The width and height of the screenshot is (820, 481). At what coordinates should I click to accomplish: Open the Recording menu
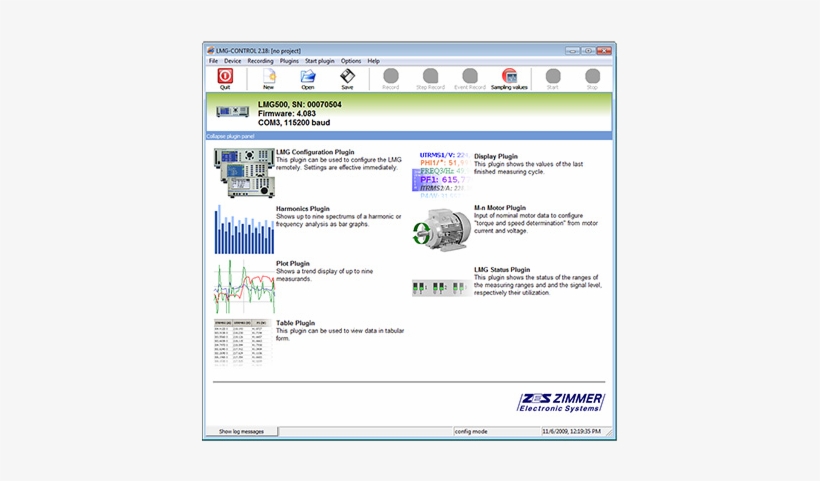[x=260, y=61]
